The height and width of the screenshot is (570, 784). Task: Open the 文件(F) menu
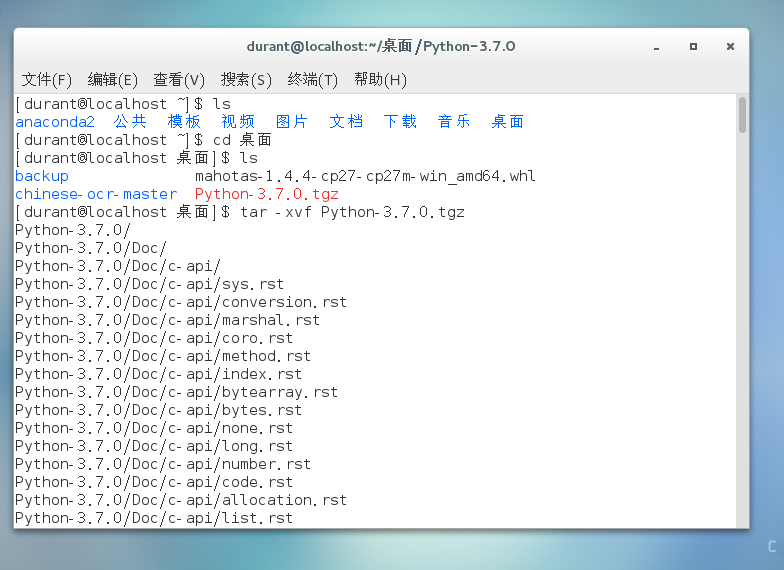tap(46, 80)
